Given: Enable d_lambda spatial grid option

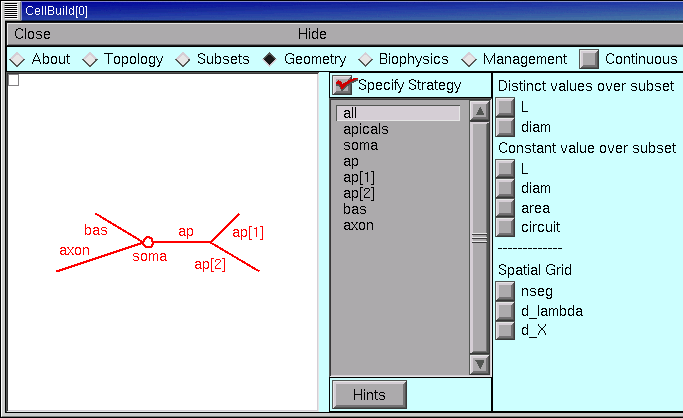Looking at the screenshot, I should (x=506, y=311).
